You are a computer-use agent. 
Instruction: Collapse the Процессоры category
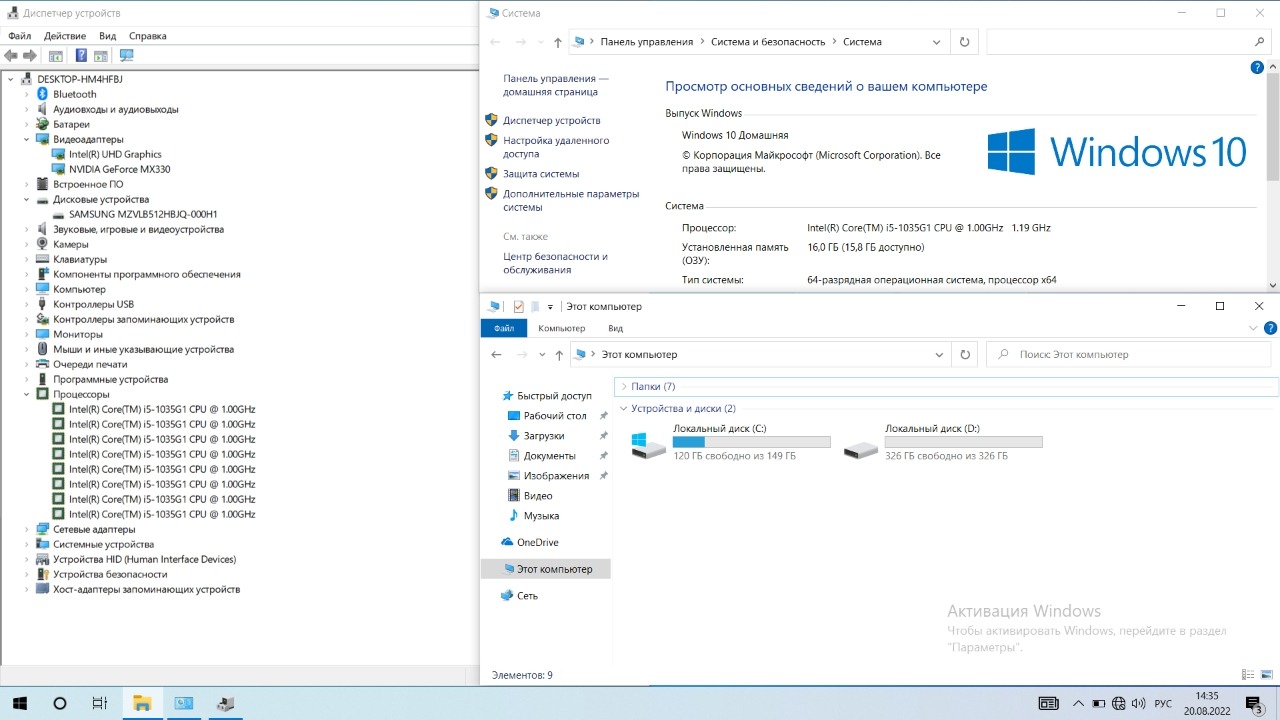click(27, 394)
